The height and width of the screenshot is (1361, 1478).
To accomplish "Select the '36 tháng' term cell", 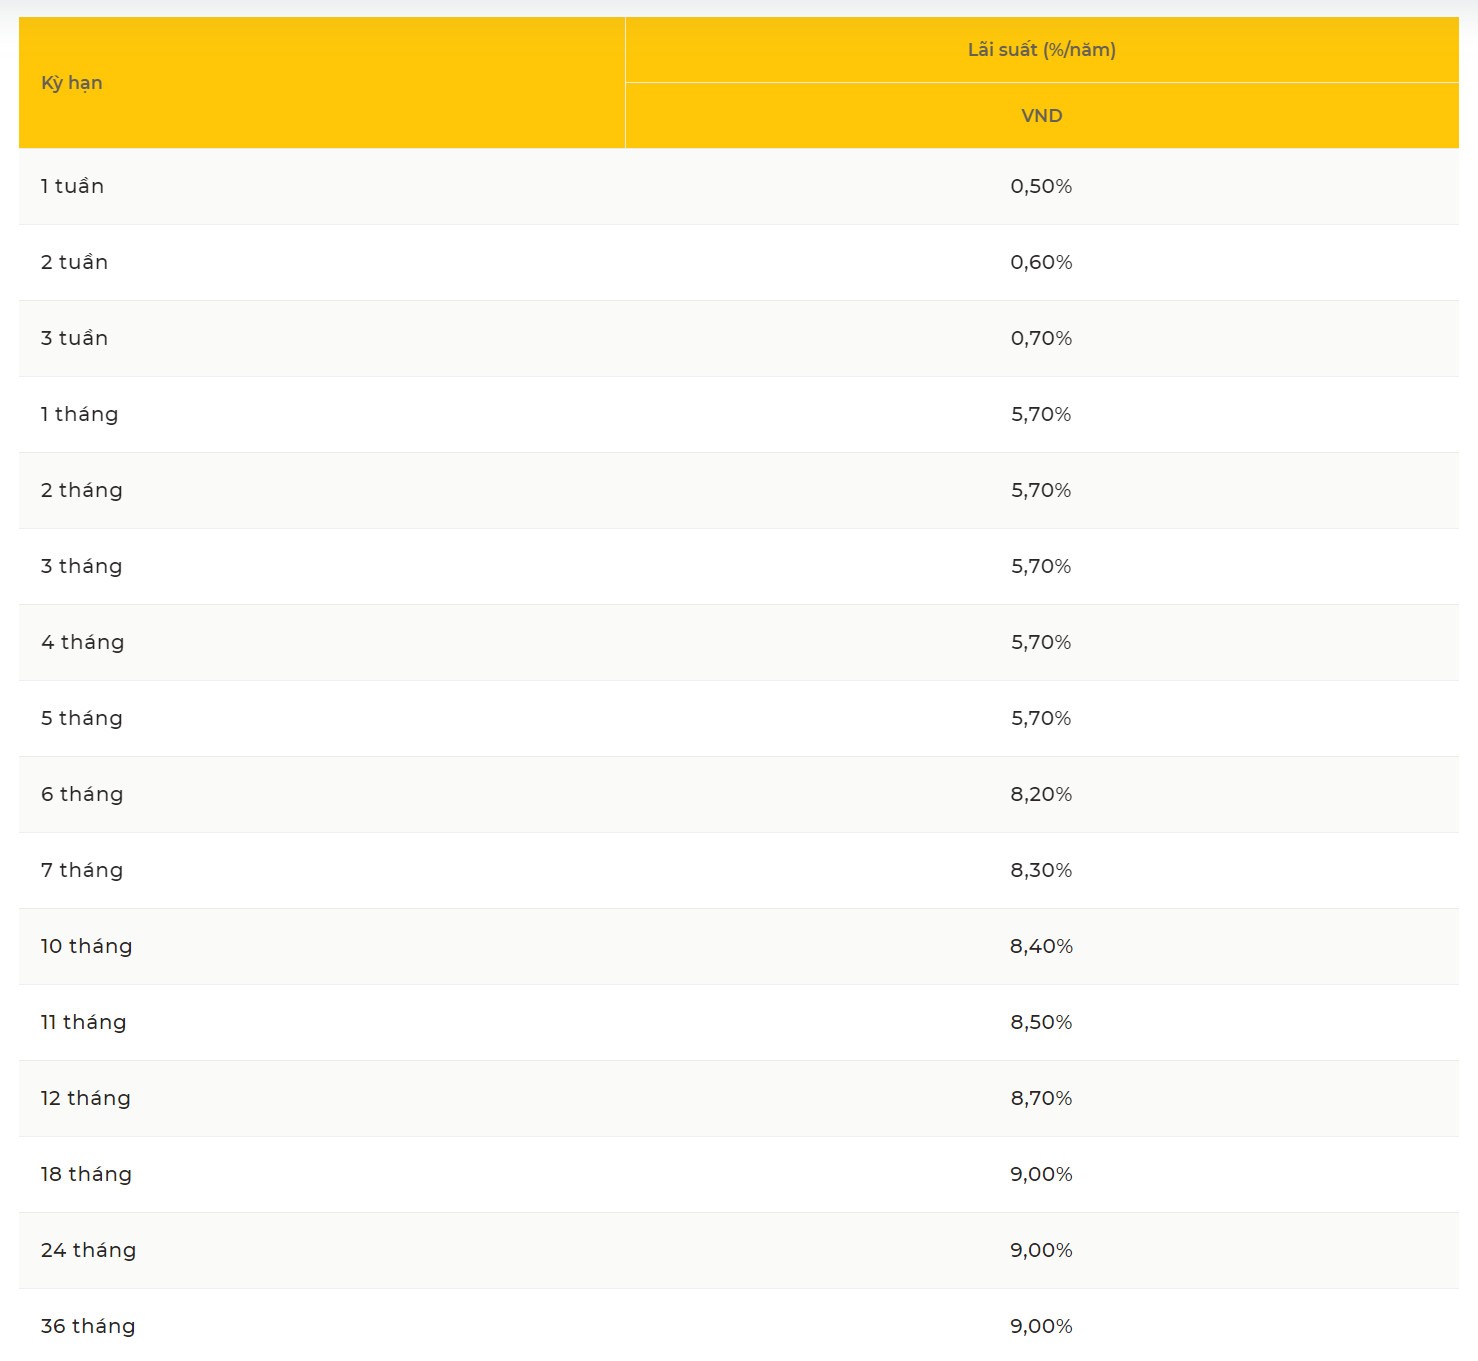I will tap(322, 1325).
